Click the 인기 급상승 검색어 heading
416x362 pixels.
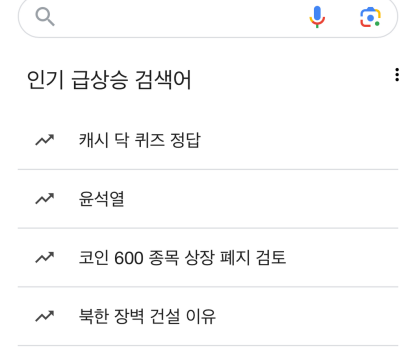[x=109, y=80]
